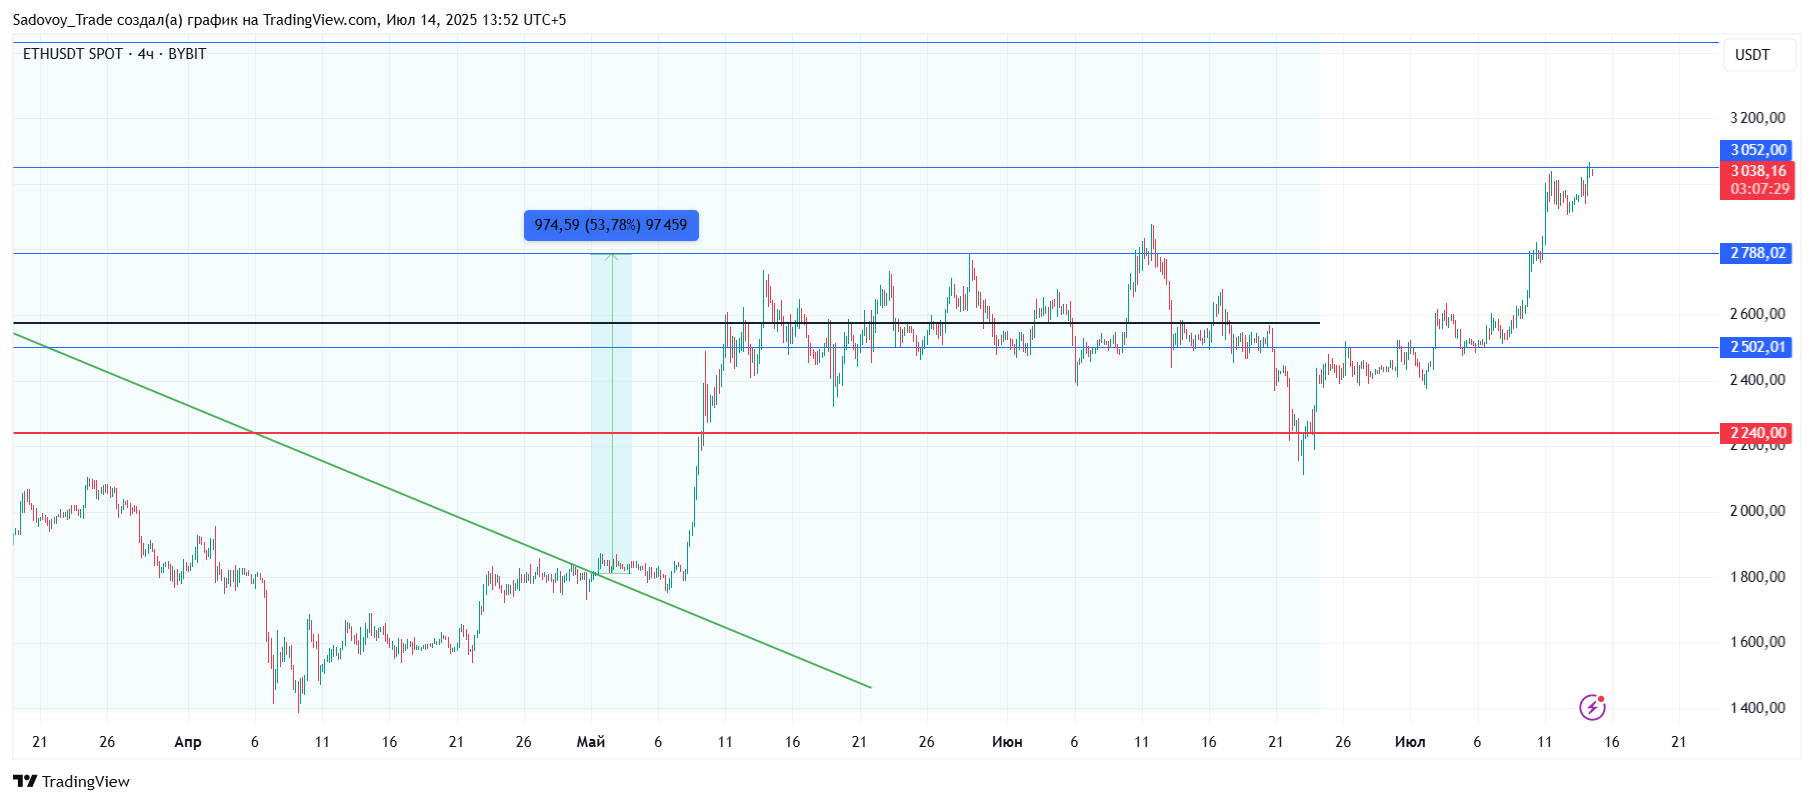Click the Июл label on time axis
This screenshot has width=1814, height=803.
coord(1410,742)
